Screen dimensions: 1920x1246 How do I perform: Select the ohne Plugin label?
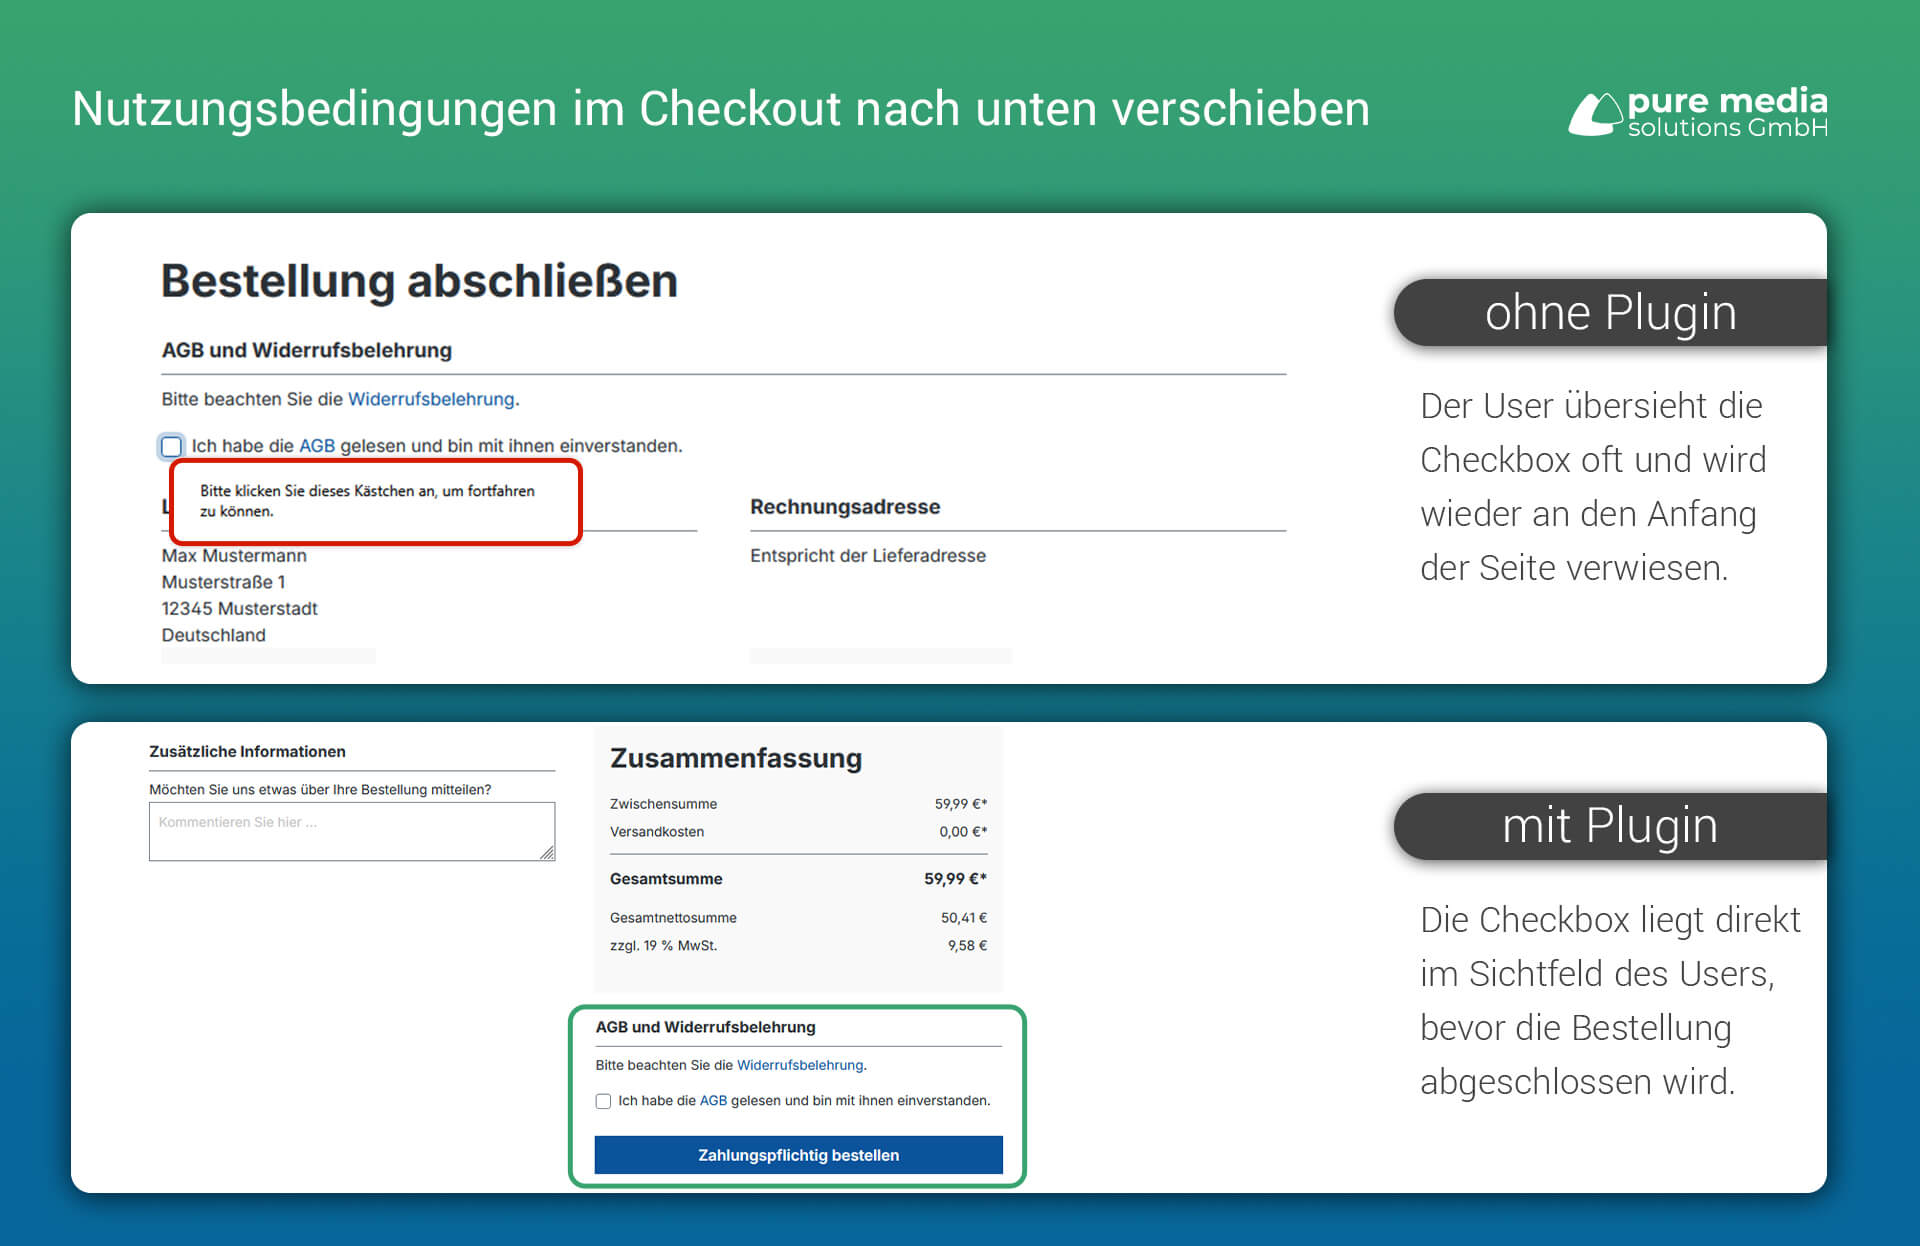click(1610, 312)
